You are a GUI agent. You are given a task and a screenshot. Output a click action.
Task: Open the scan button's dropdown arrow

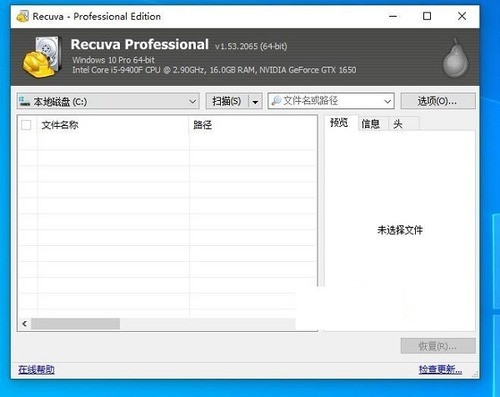(x=255, y=101)
